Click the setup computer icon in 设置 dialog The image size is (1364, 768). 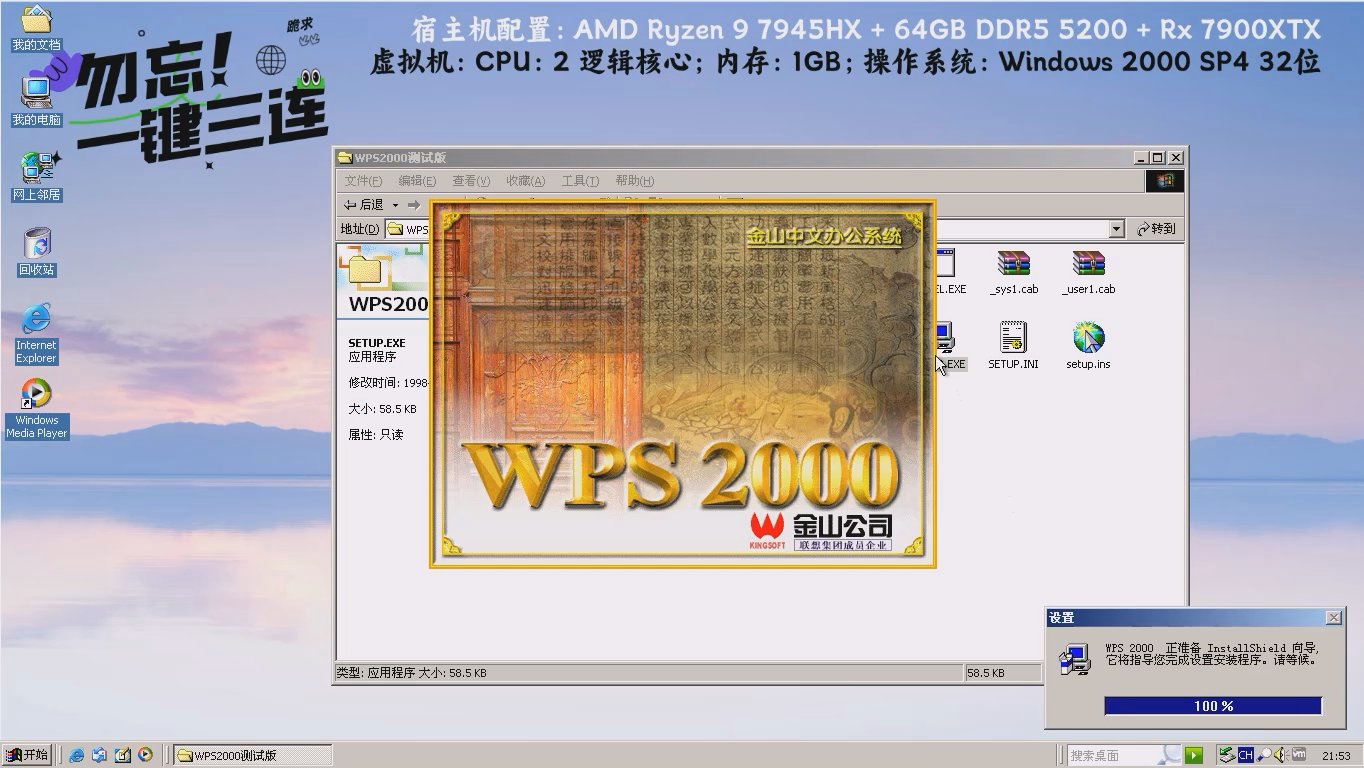(1075, 659)
